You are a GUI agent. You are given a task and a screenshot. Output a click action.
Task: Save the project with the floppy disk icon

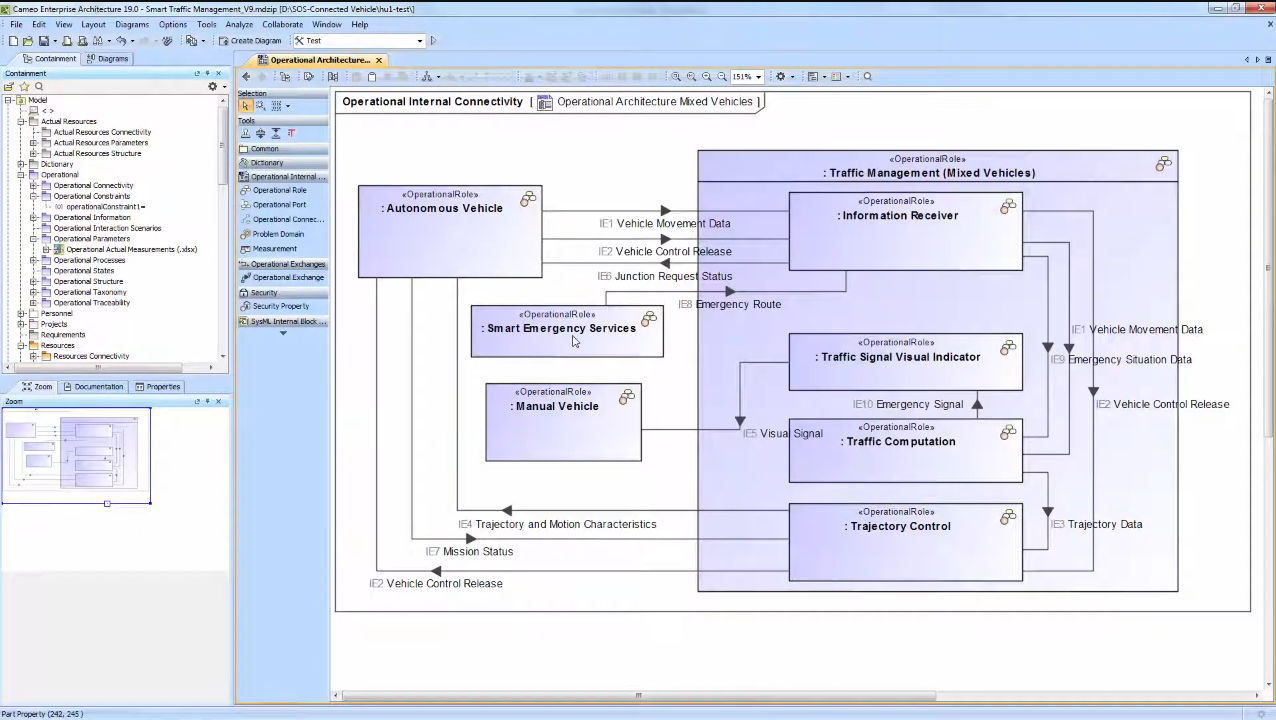coord(44,41)
